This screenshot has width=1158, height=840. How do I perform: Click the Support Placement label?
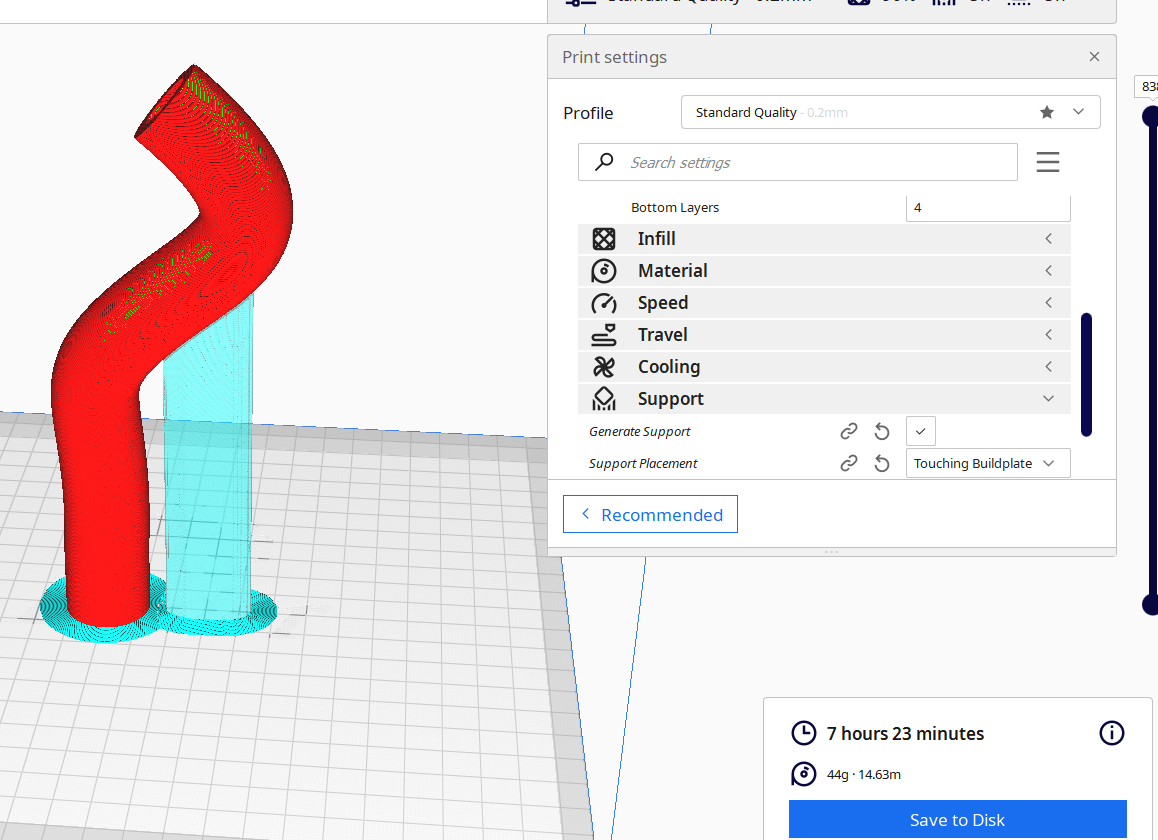coord(643,463)
